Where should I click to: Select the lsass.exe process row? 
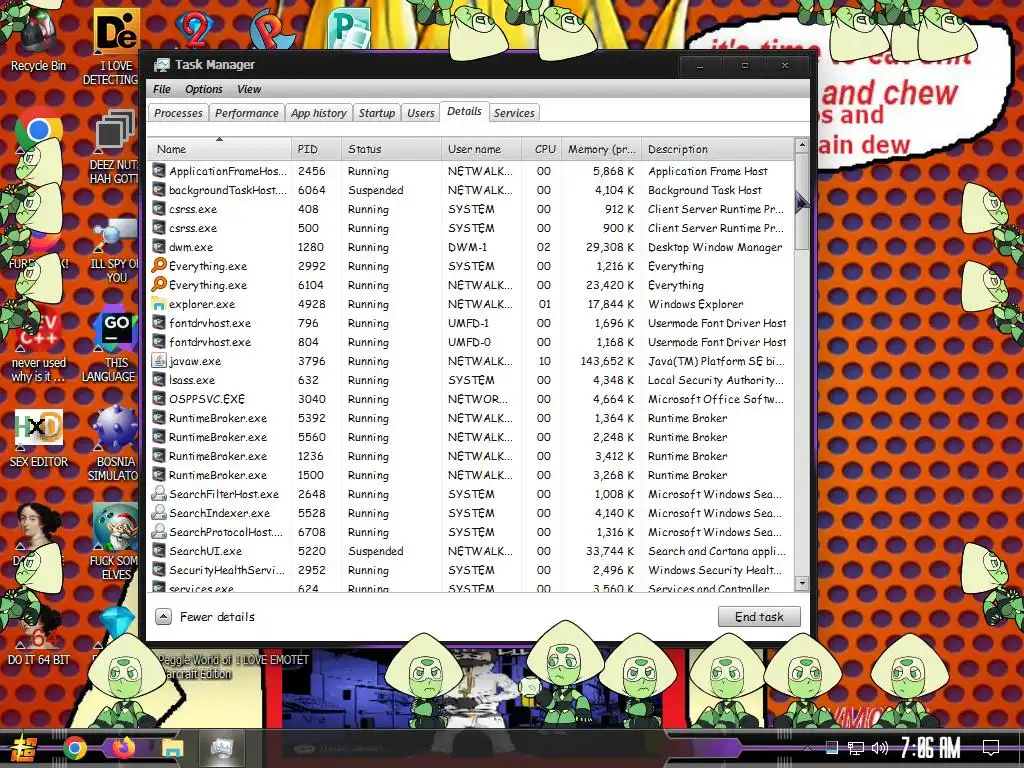[471, 379]
